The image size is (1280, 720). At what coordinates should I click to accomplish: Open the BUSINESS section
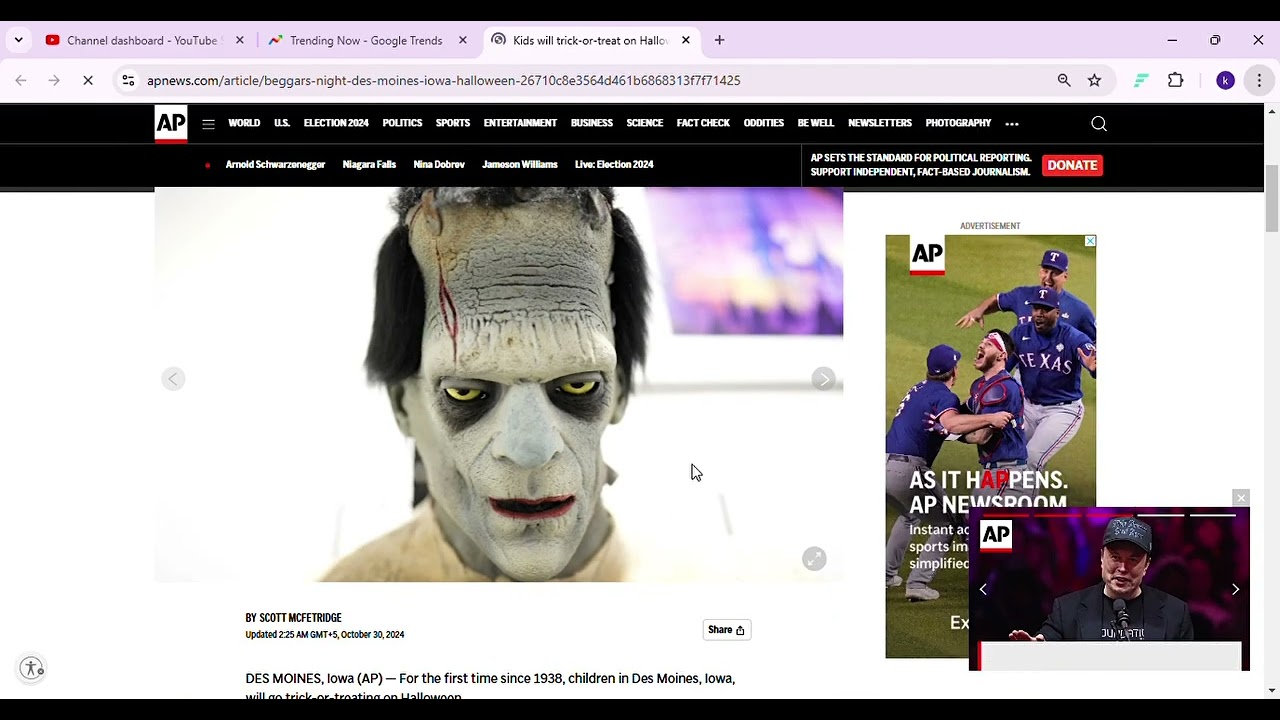click(592, 123)
